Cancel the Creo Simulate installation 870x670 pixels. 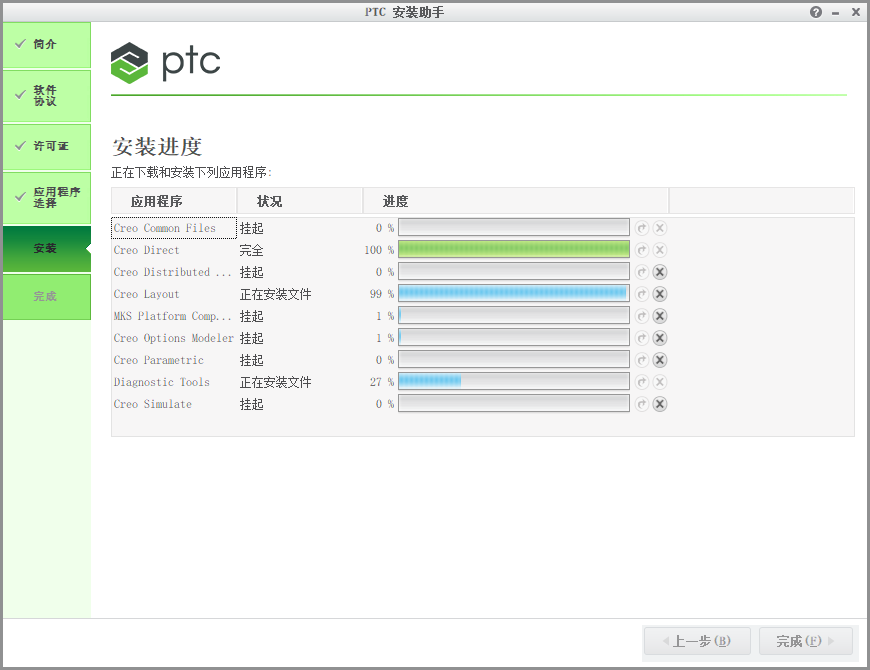(660, 404)
